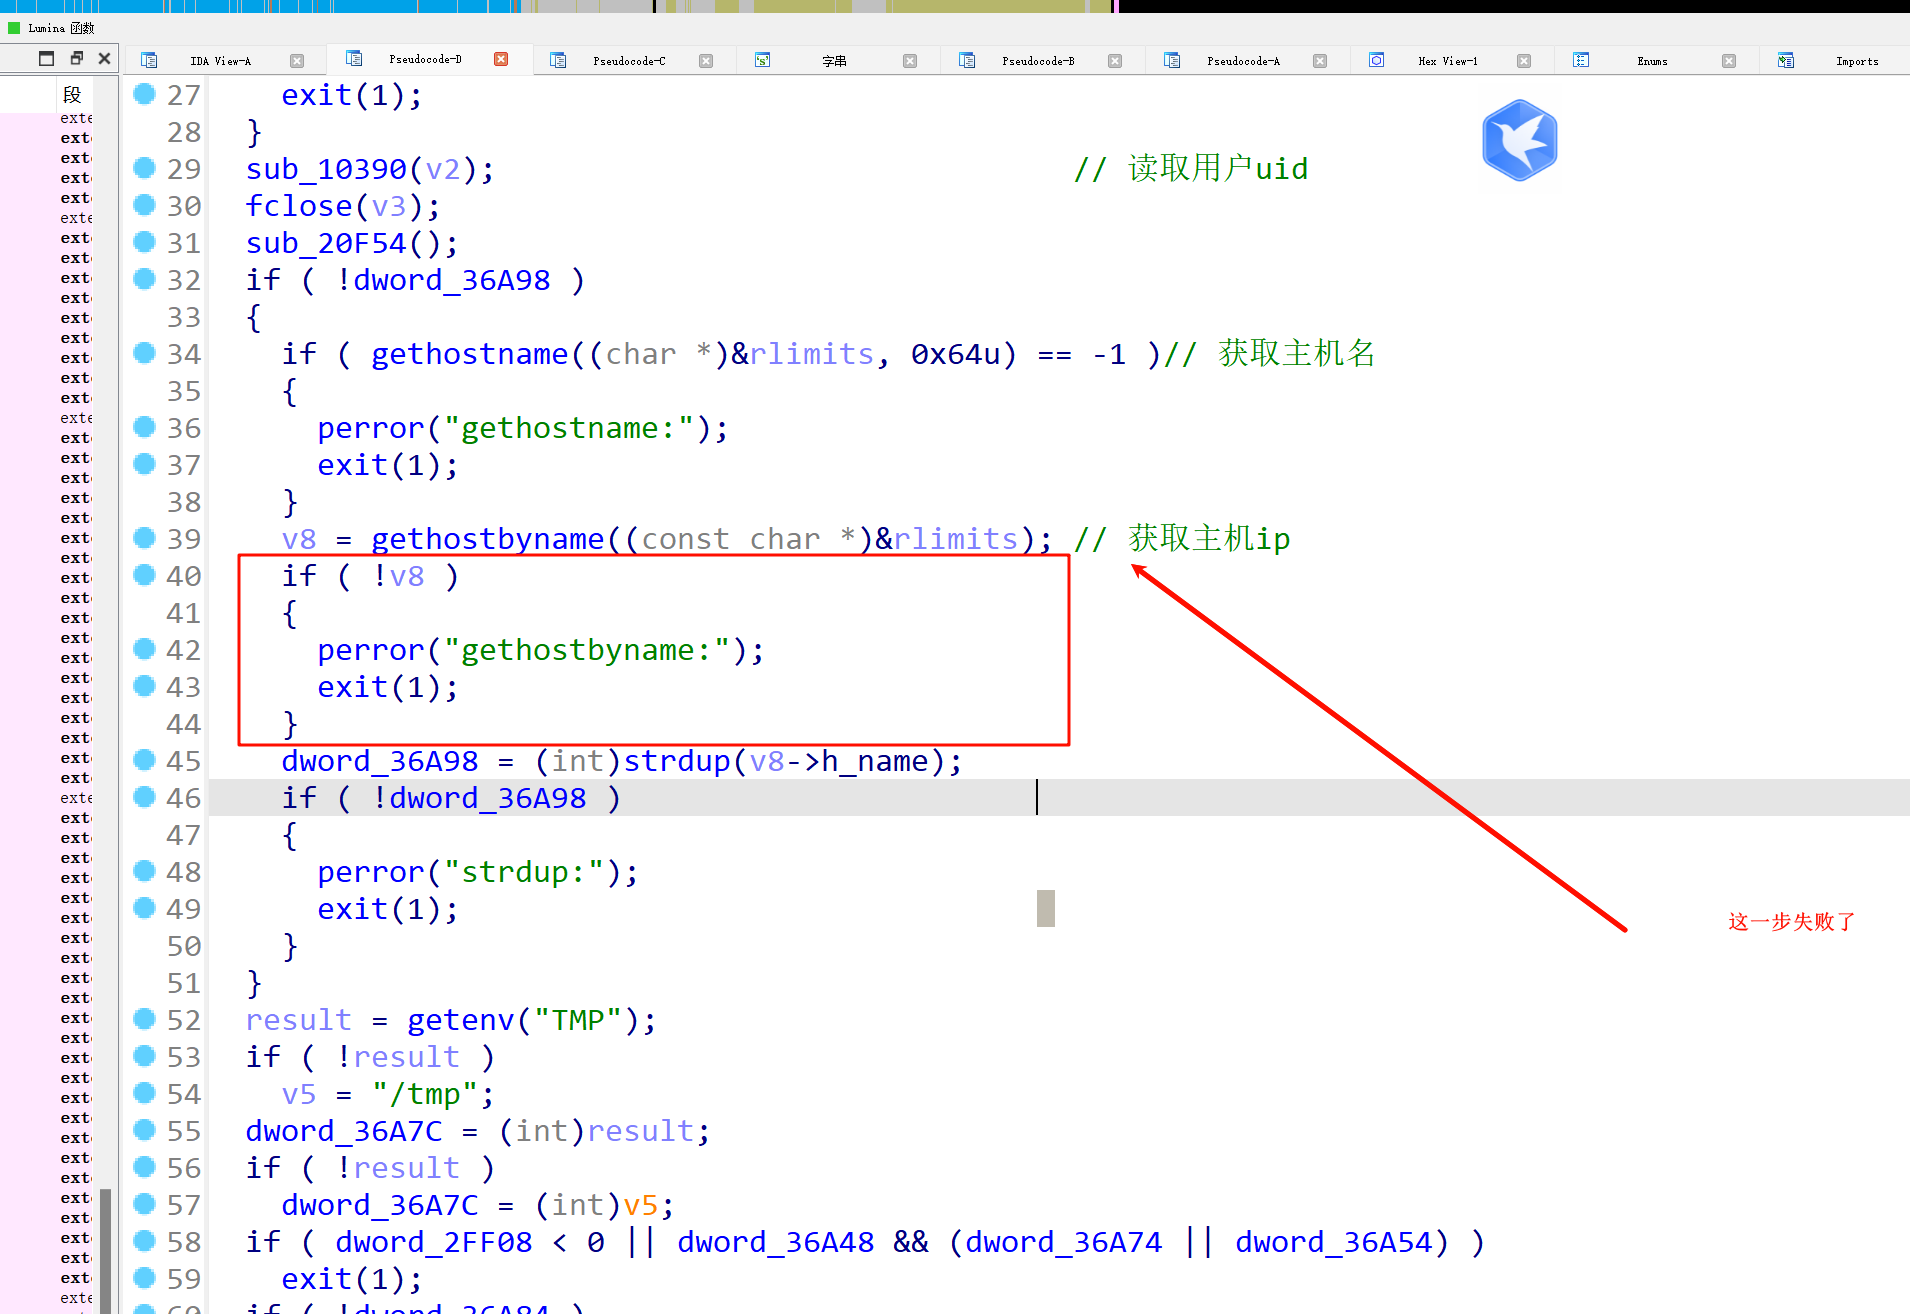1910x1314 pixels.
Task: Float the left segments panel
Action: click(x=76, y=58)
